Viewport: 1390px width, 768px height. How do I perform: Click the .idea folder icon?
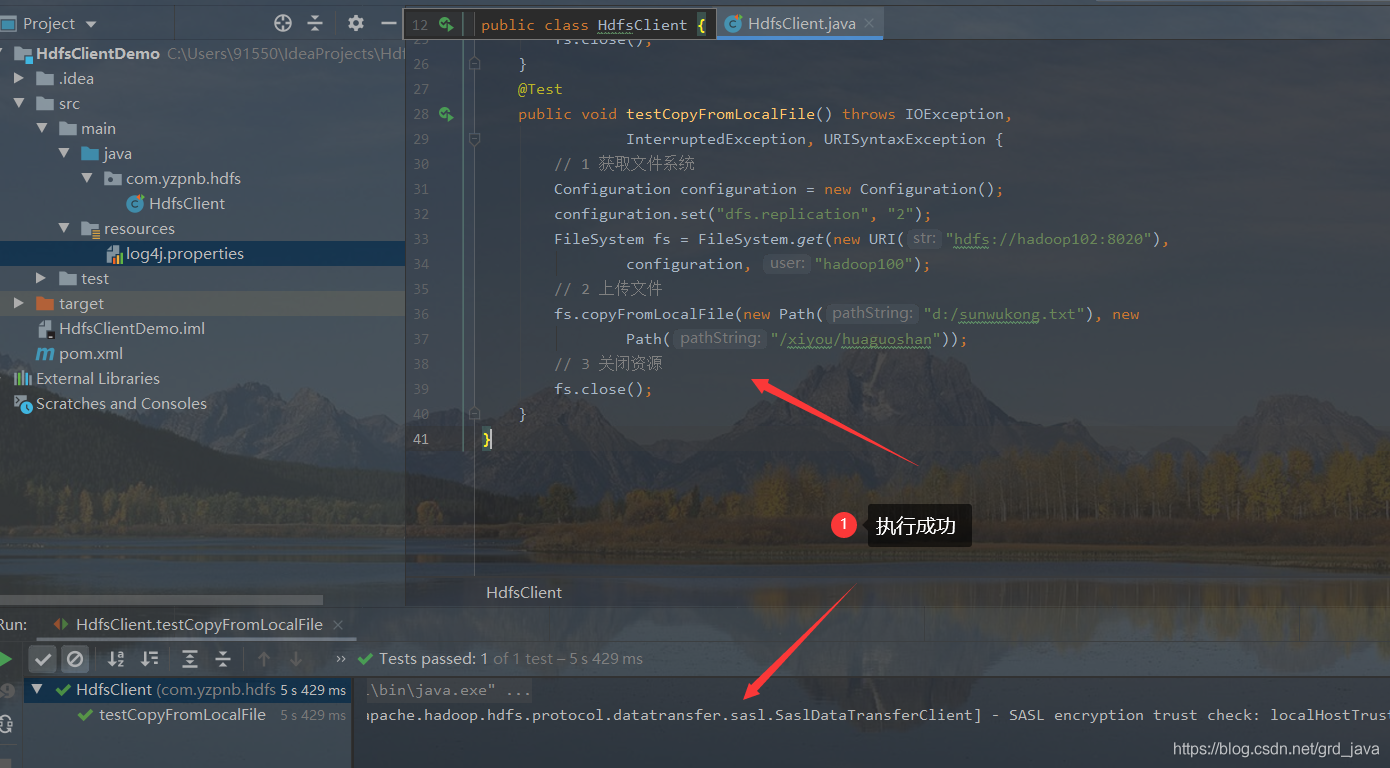tap(45, 78)
